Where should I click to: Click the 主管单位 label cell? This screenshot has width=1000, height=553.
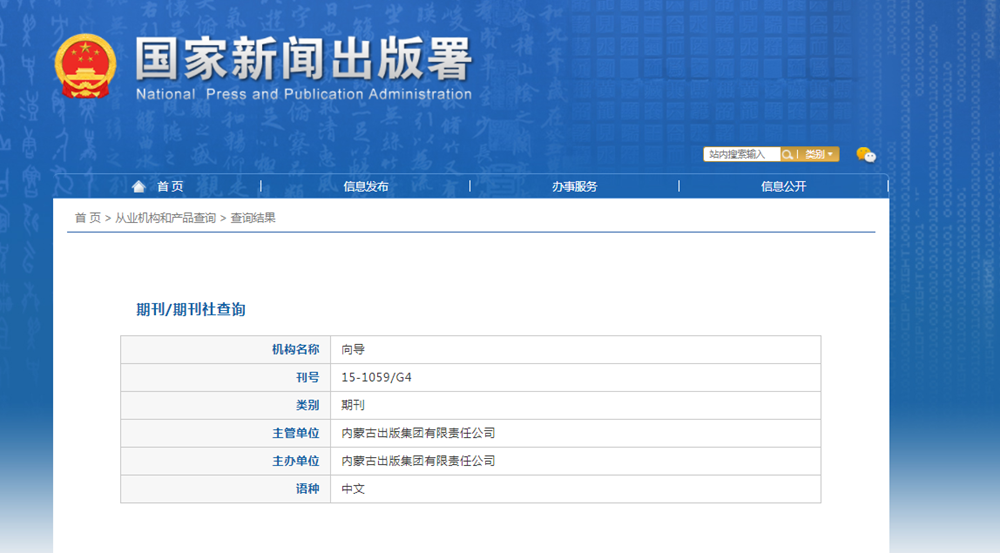(226, 433)
